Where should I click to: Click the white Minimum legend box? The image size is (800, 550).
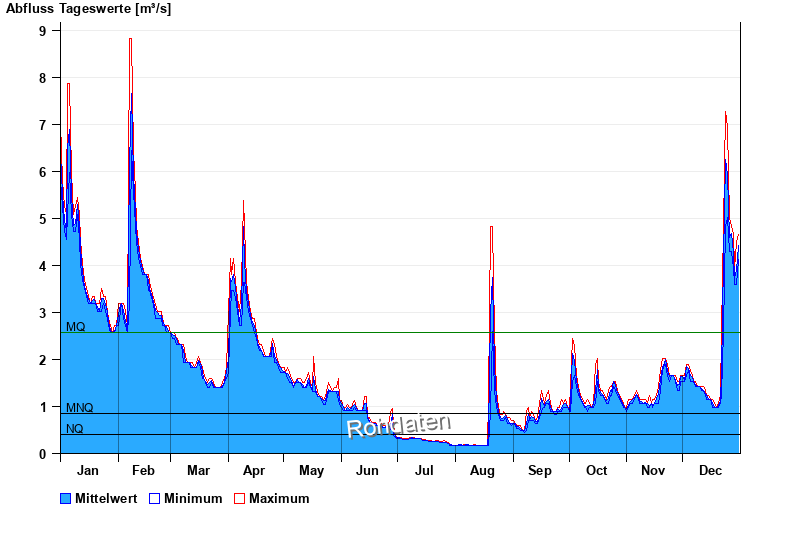click(x=154, y=499)
